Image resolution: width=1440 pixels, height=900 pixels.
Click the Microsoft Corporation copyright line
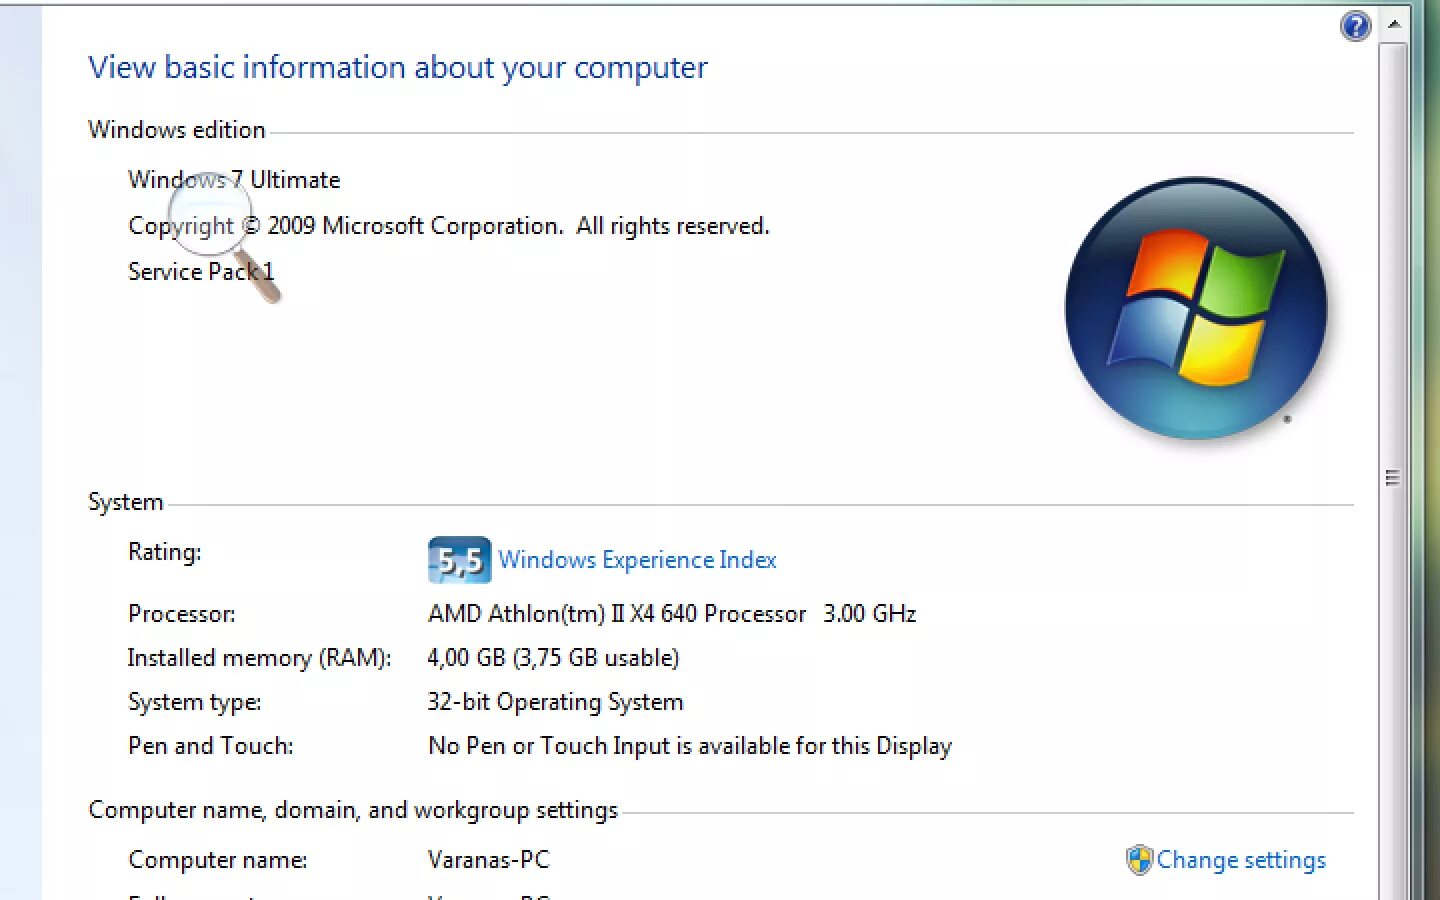[448, 226]
